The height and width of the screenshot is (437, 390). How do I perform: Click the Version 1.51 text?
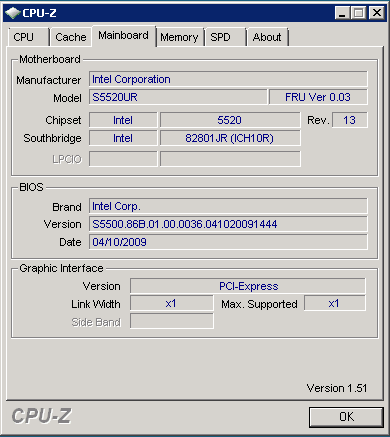pyautogui.click(x=337, y=388)
